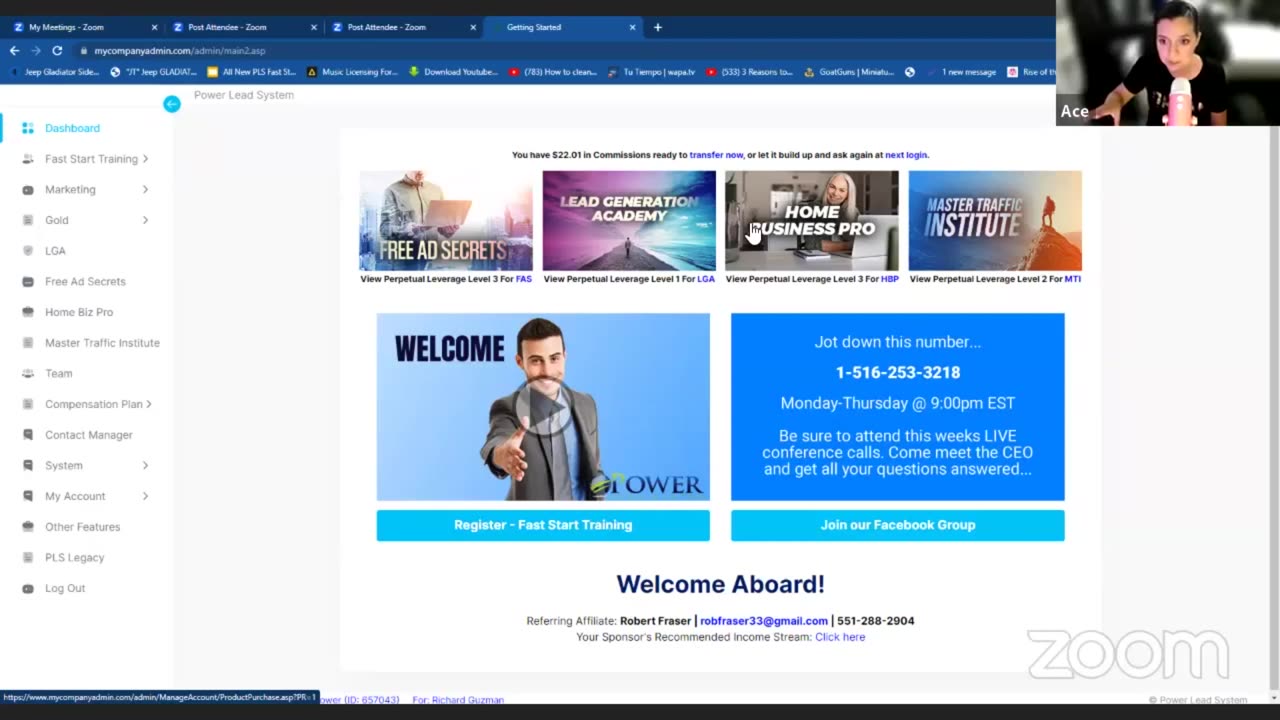Open the Jeep Gladiator Side bookmark
Image resolution: width=1280 pixels, height=720 pixels.
click(x=55, y=72)
